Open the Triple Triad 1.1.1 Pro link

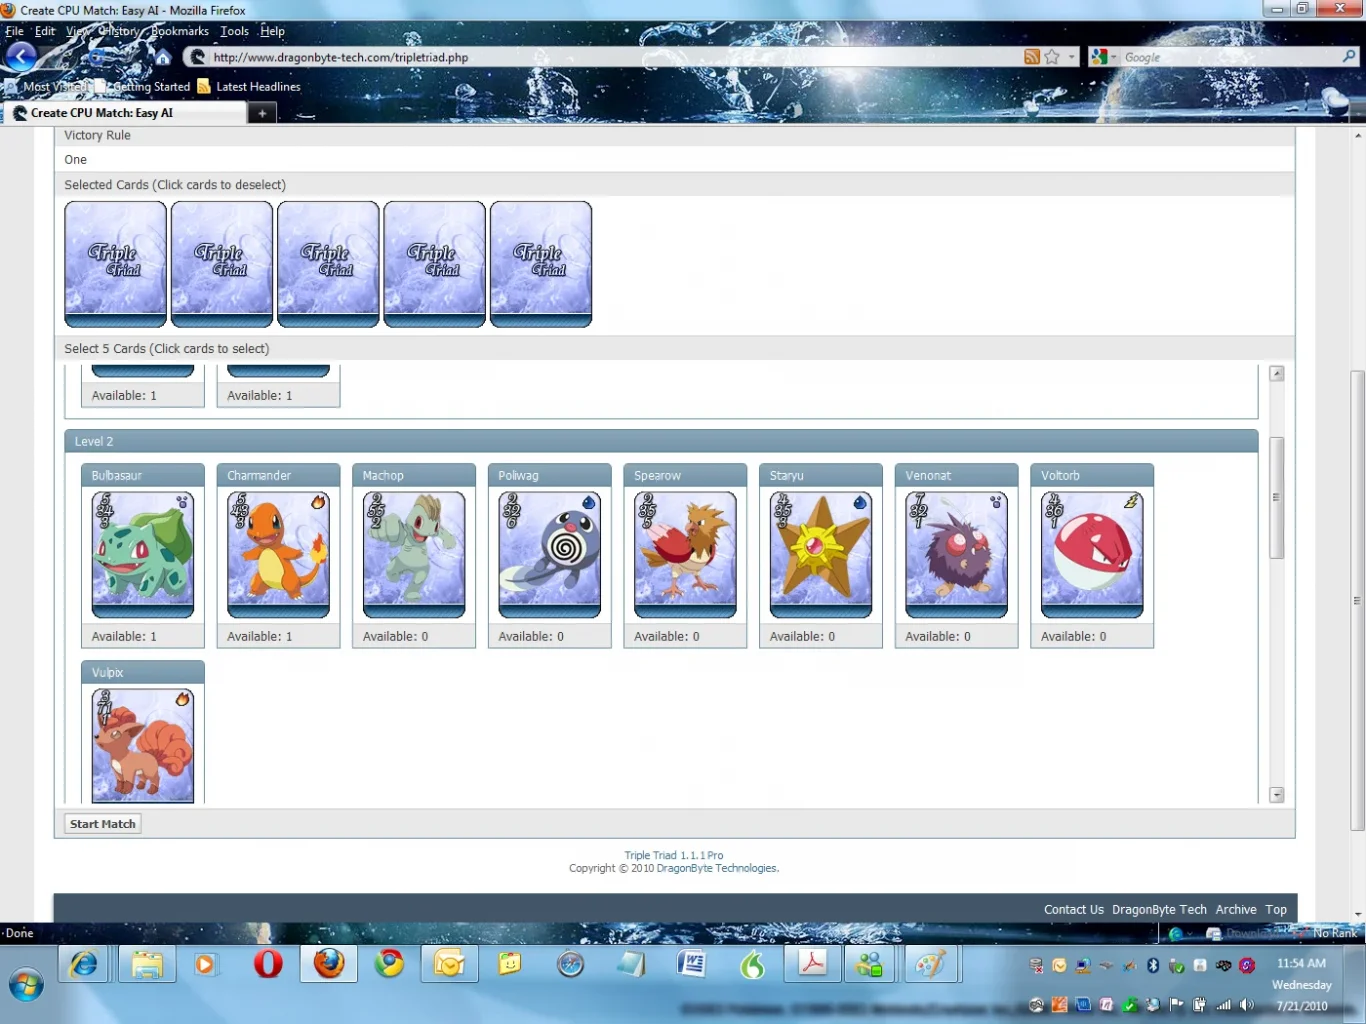point(673,855)
